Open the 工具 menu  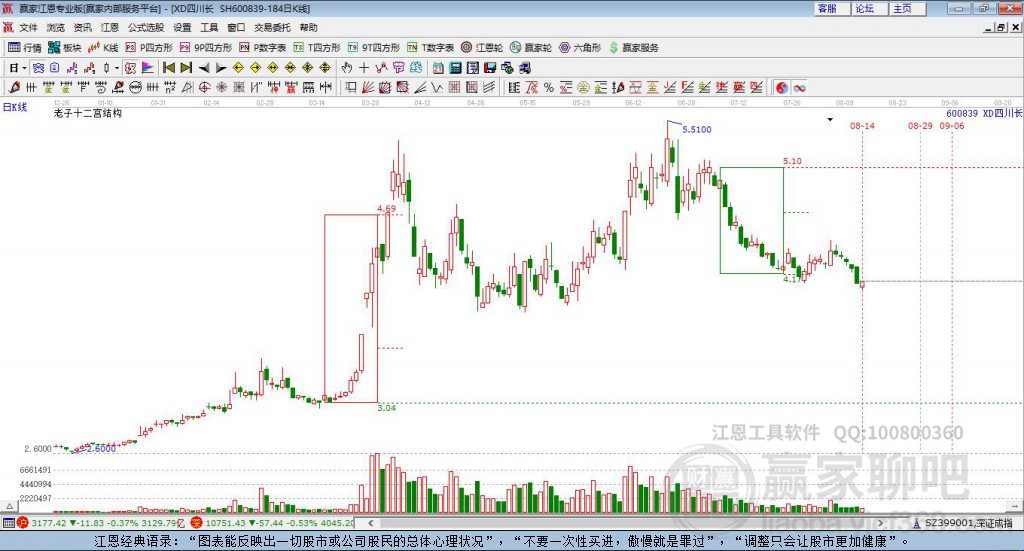click(209, 27)
